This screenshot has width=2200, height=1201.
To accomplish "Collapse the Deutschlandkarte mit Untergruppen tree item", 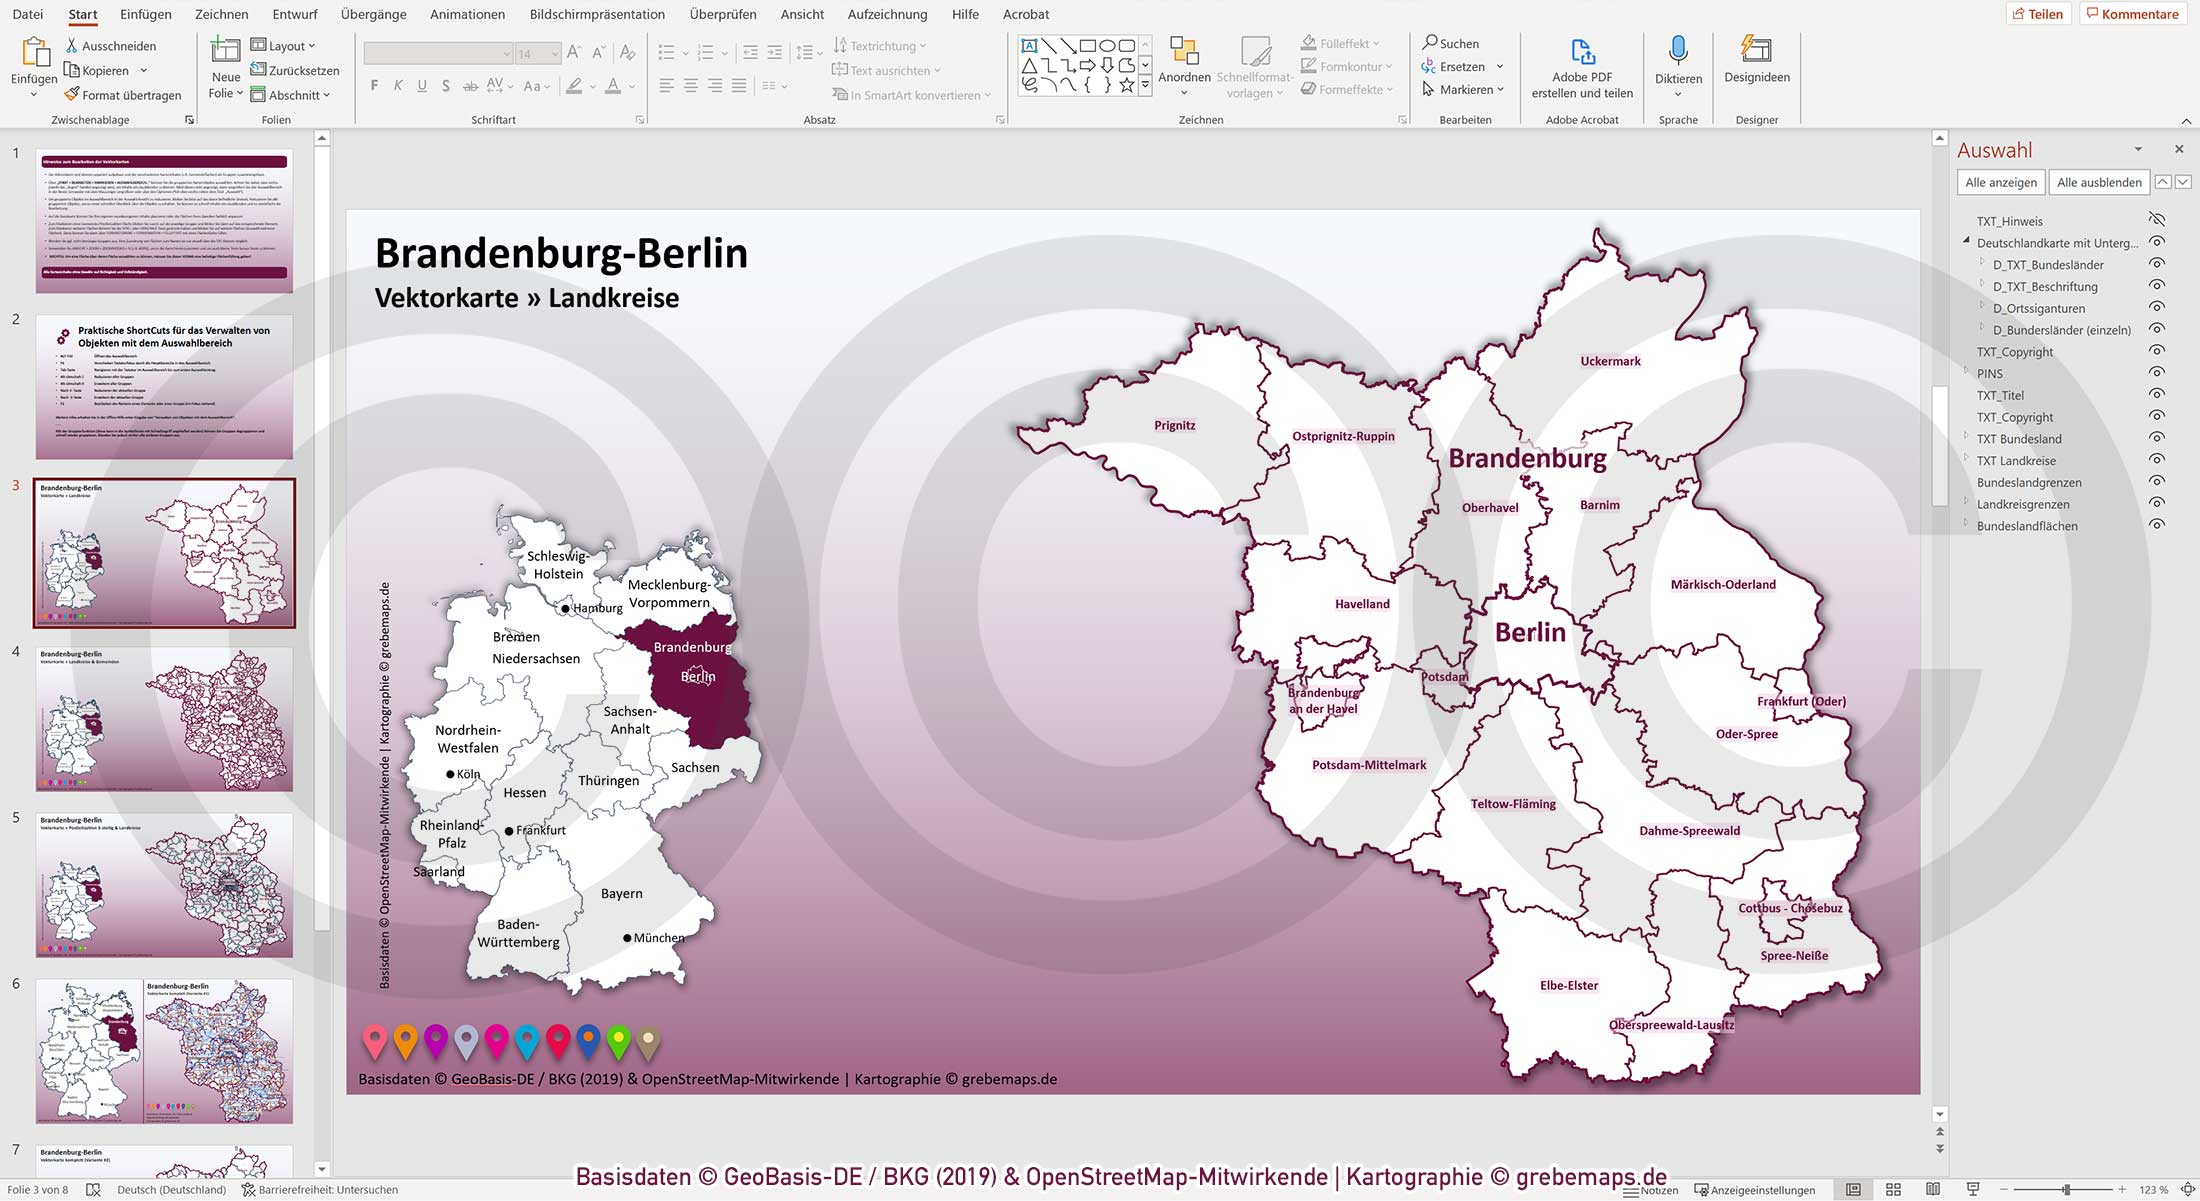I will pyautogui.click(x=1966, y=243).
